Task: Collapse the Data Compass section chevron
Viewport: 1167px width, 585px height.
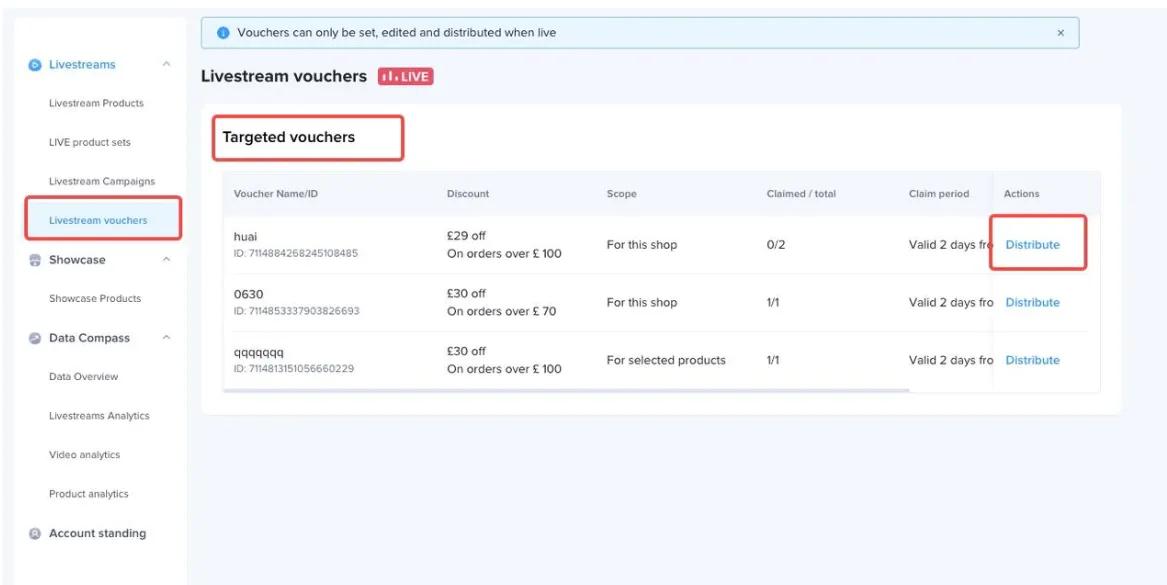Action: point(167,338)
